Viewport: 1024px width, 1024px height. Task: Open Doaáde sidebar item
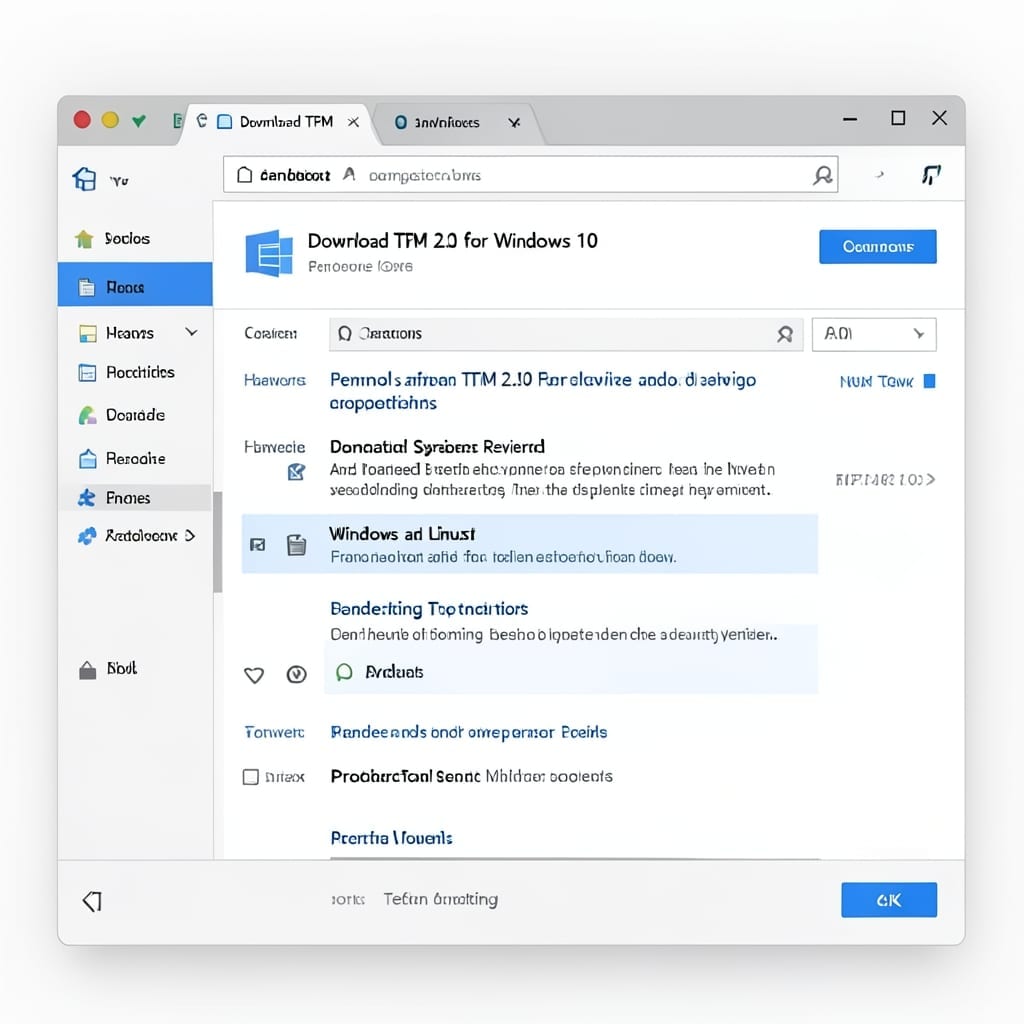pyautogui.click(x=135, y=415)
